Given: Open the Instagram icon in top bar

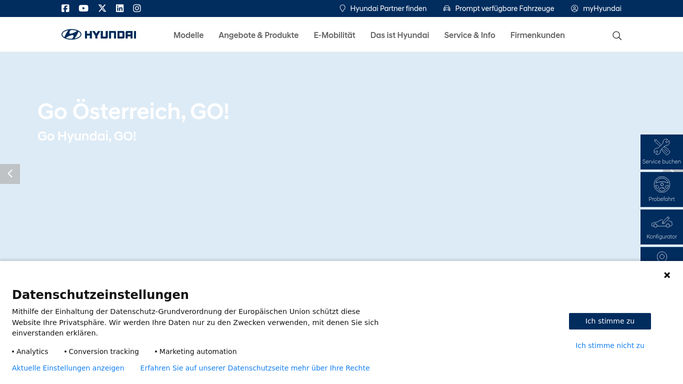Looking at the screenshot, I should [137, 8].
